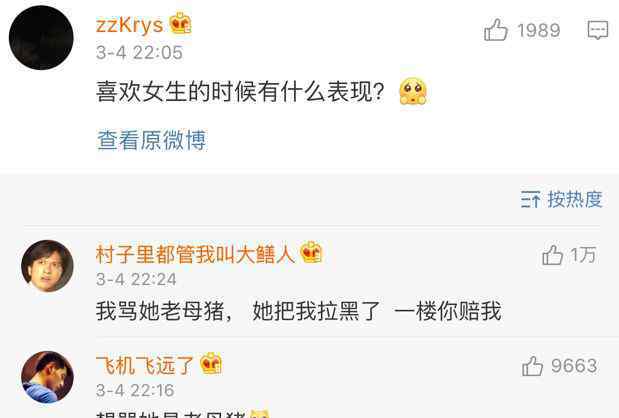View 村子里都管我叫大鳝人 avatar picture
Viewport: 619px width, 418px height.
tap(47, 266)
